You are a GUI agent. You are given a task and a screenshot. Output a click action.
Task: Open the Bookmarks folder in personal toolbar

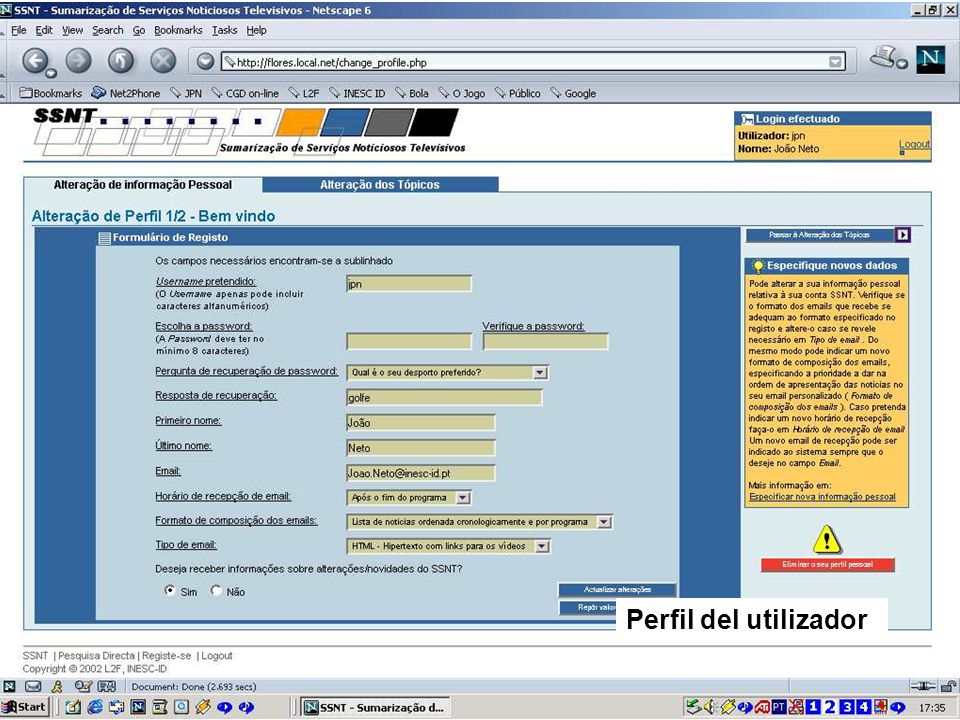tap(51, 93)
